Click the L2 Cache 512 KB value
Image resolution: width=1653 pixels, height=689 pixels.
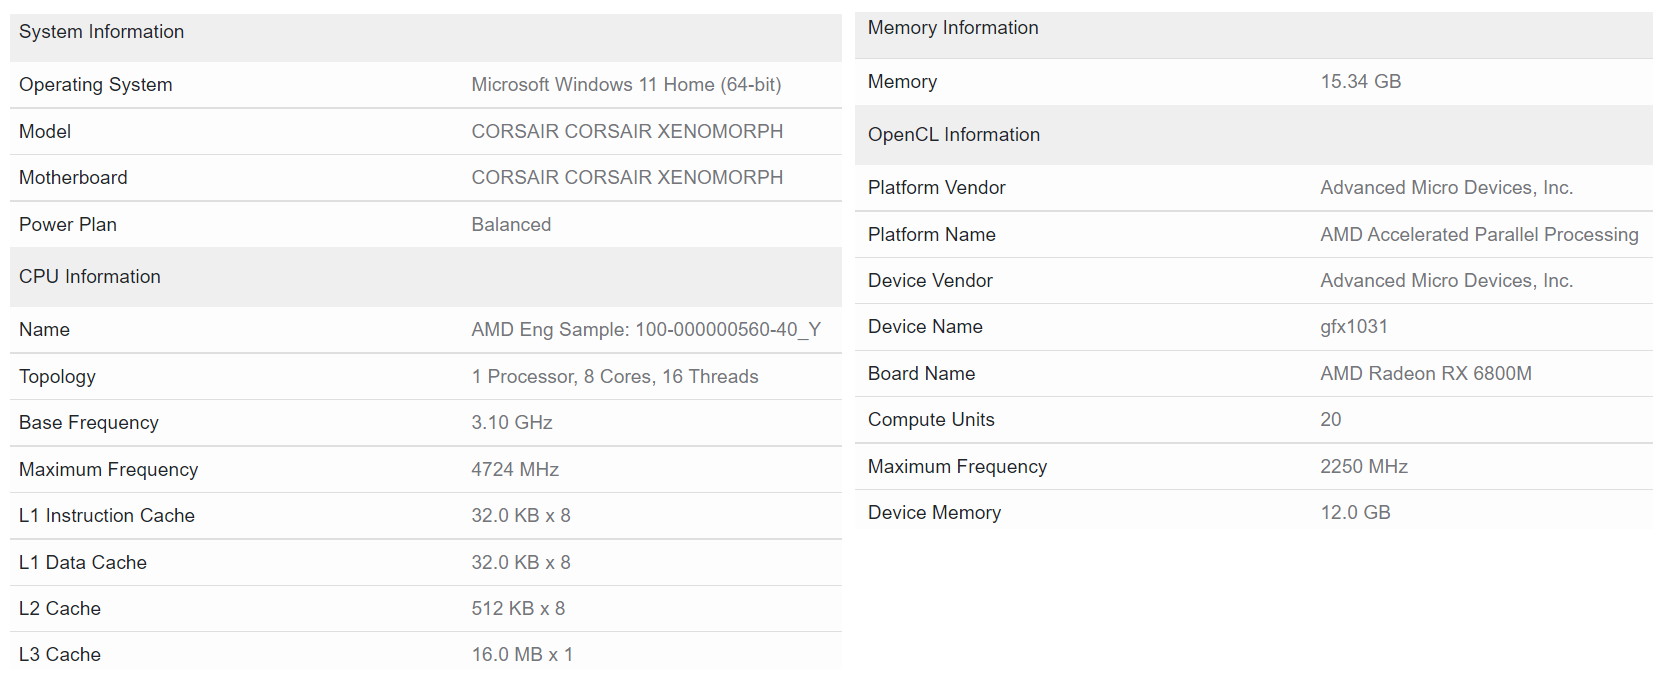pos(518,609)
